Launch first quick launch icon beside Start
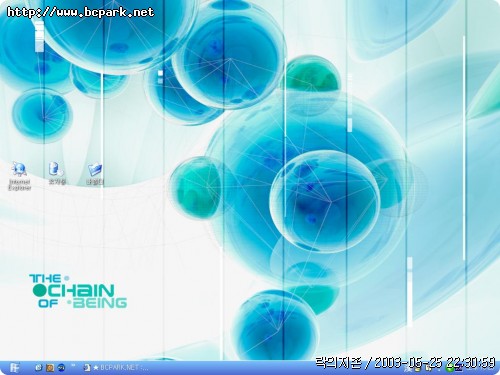500x375 pixels. 39,368
